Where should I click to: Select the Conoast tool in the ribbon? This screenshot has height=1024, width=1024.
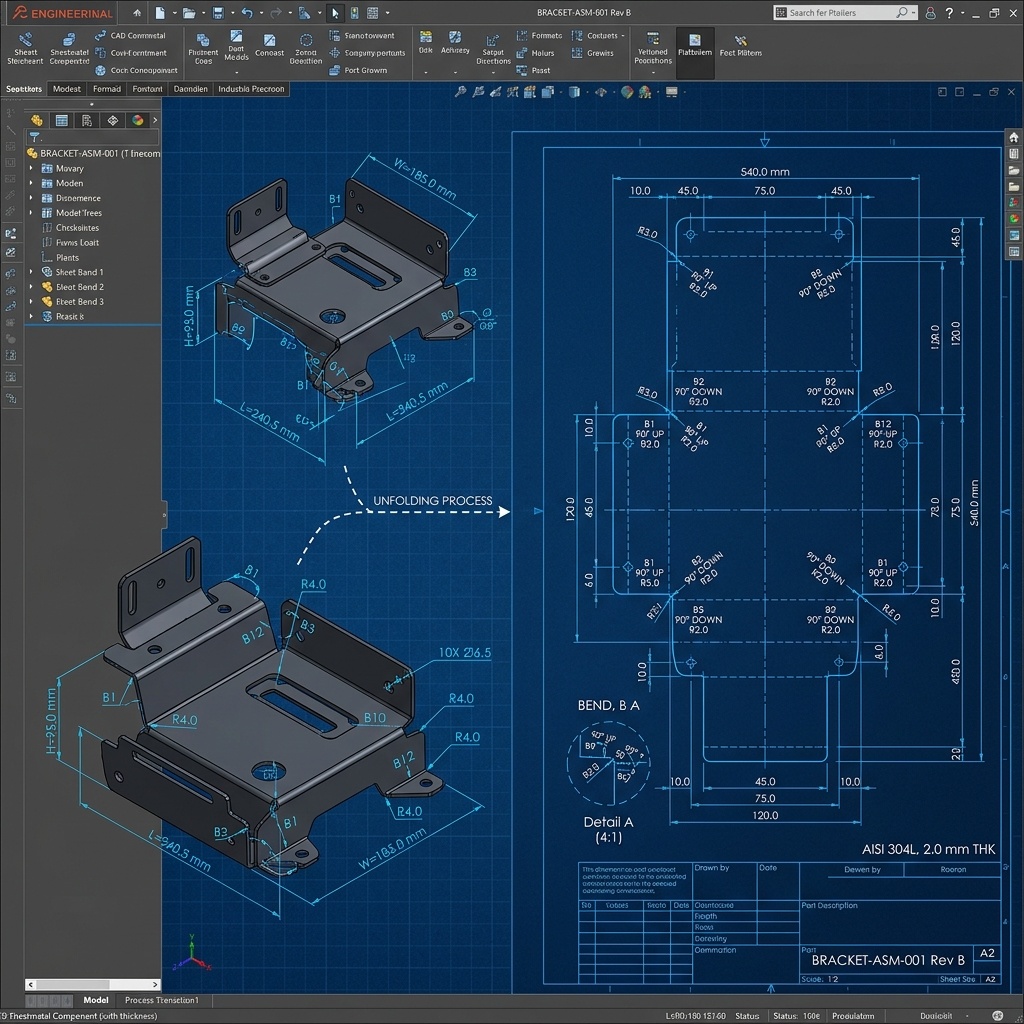(x=269, y=46)
